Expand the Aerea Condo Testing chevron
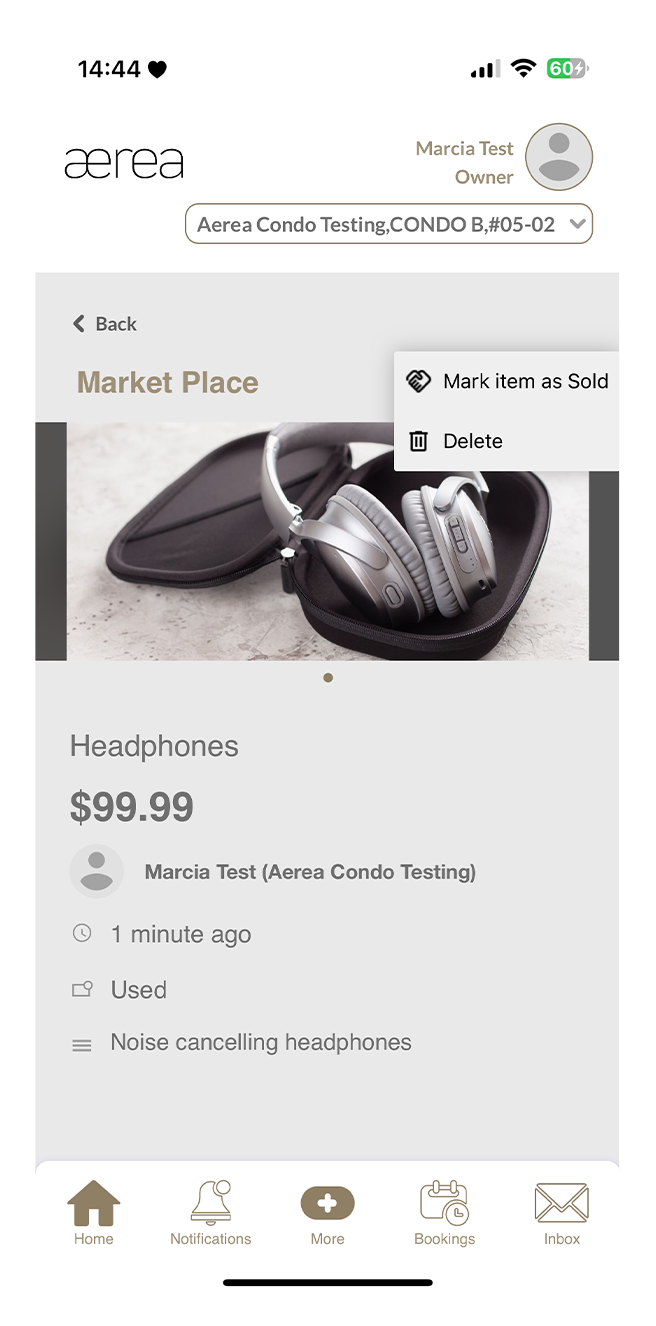656x1326 pixels. [578, 223]
